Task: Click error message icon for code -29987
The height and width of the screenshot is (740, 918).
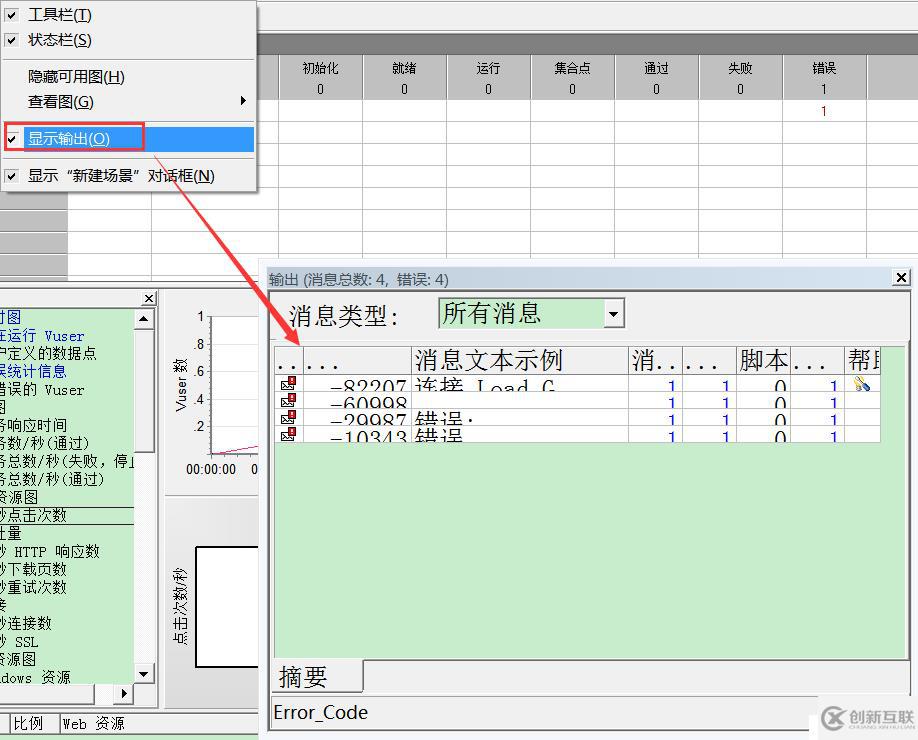Action: [x=288, y=417]
